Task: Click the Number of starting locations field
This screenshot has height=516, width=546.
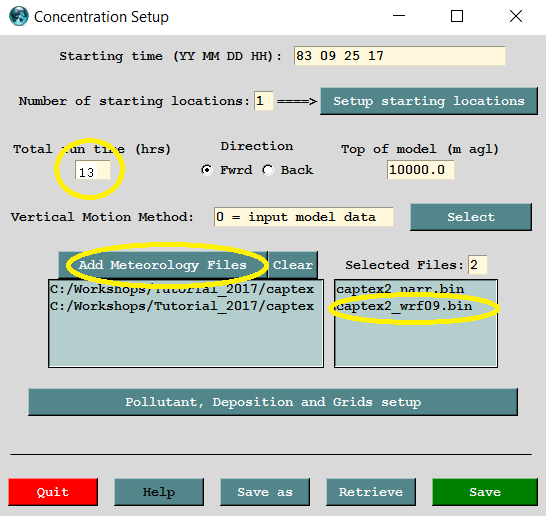Action: (x=263, y=101)
